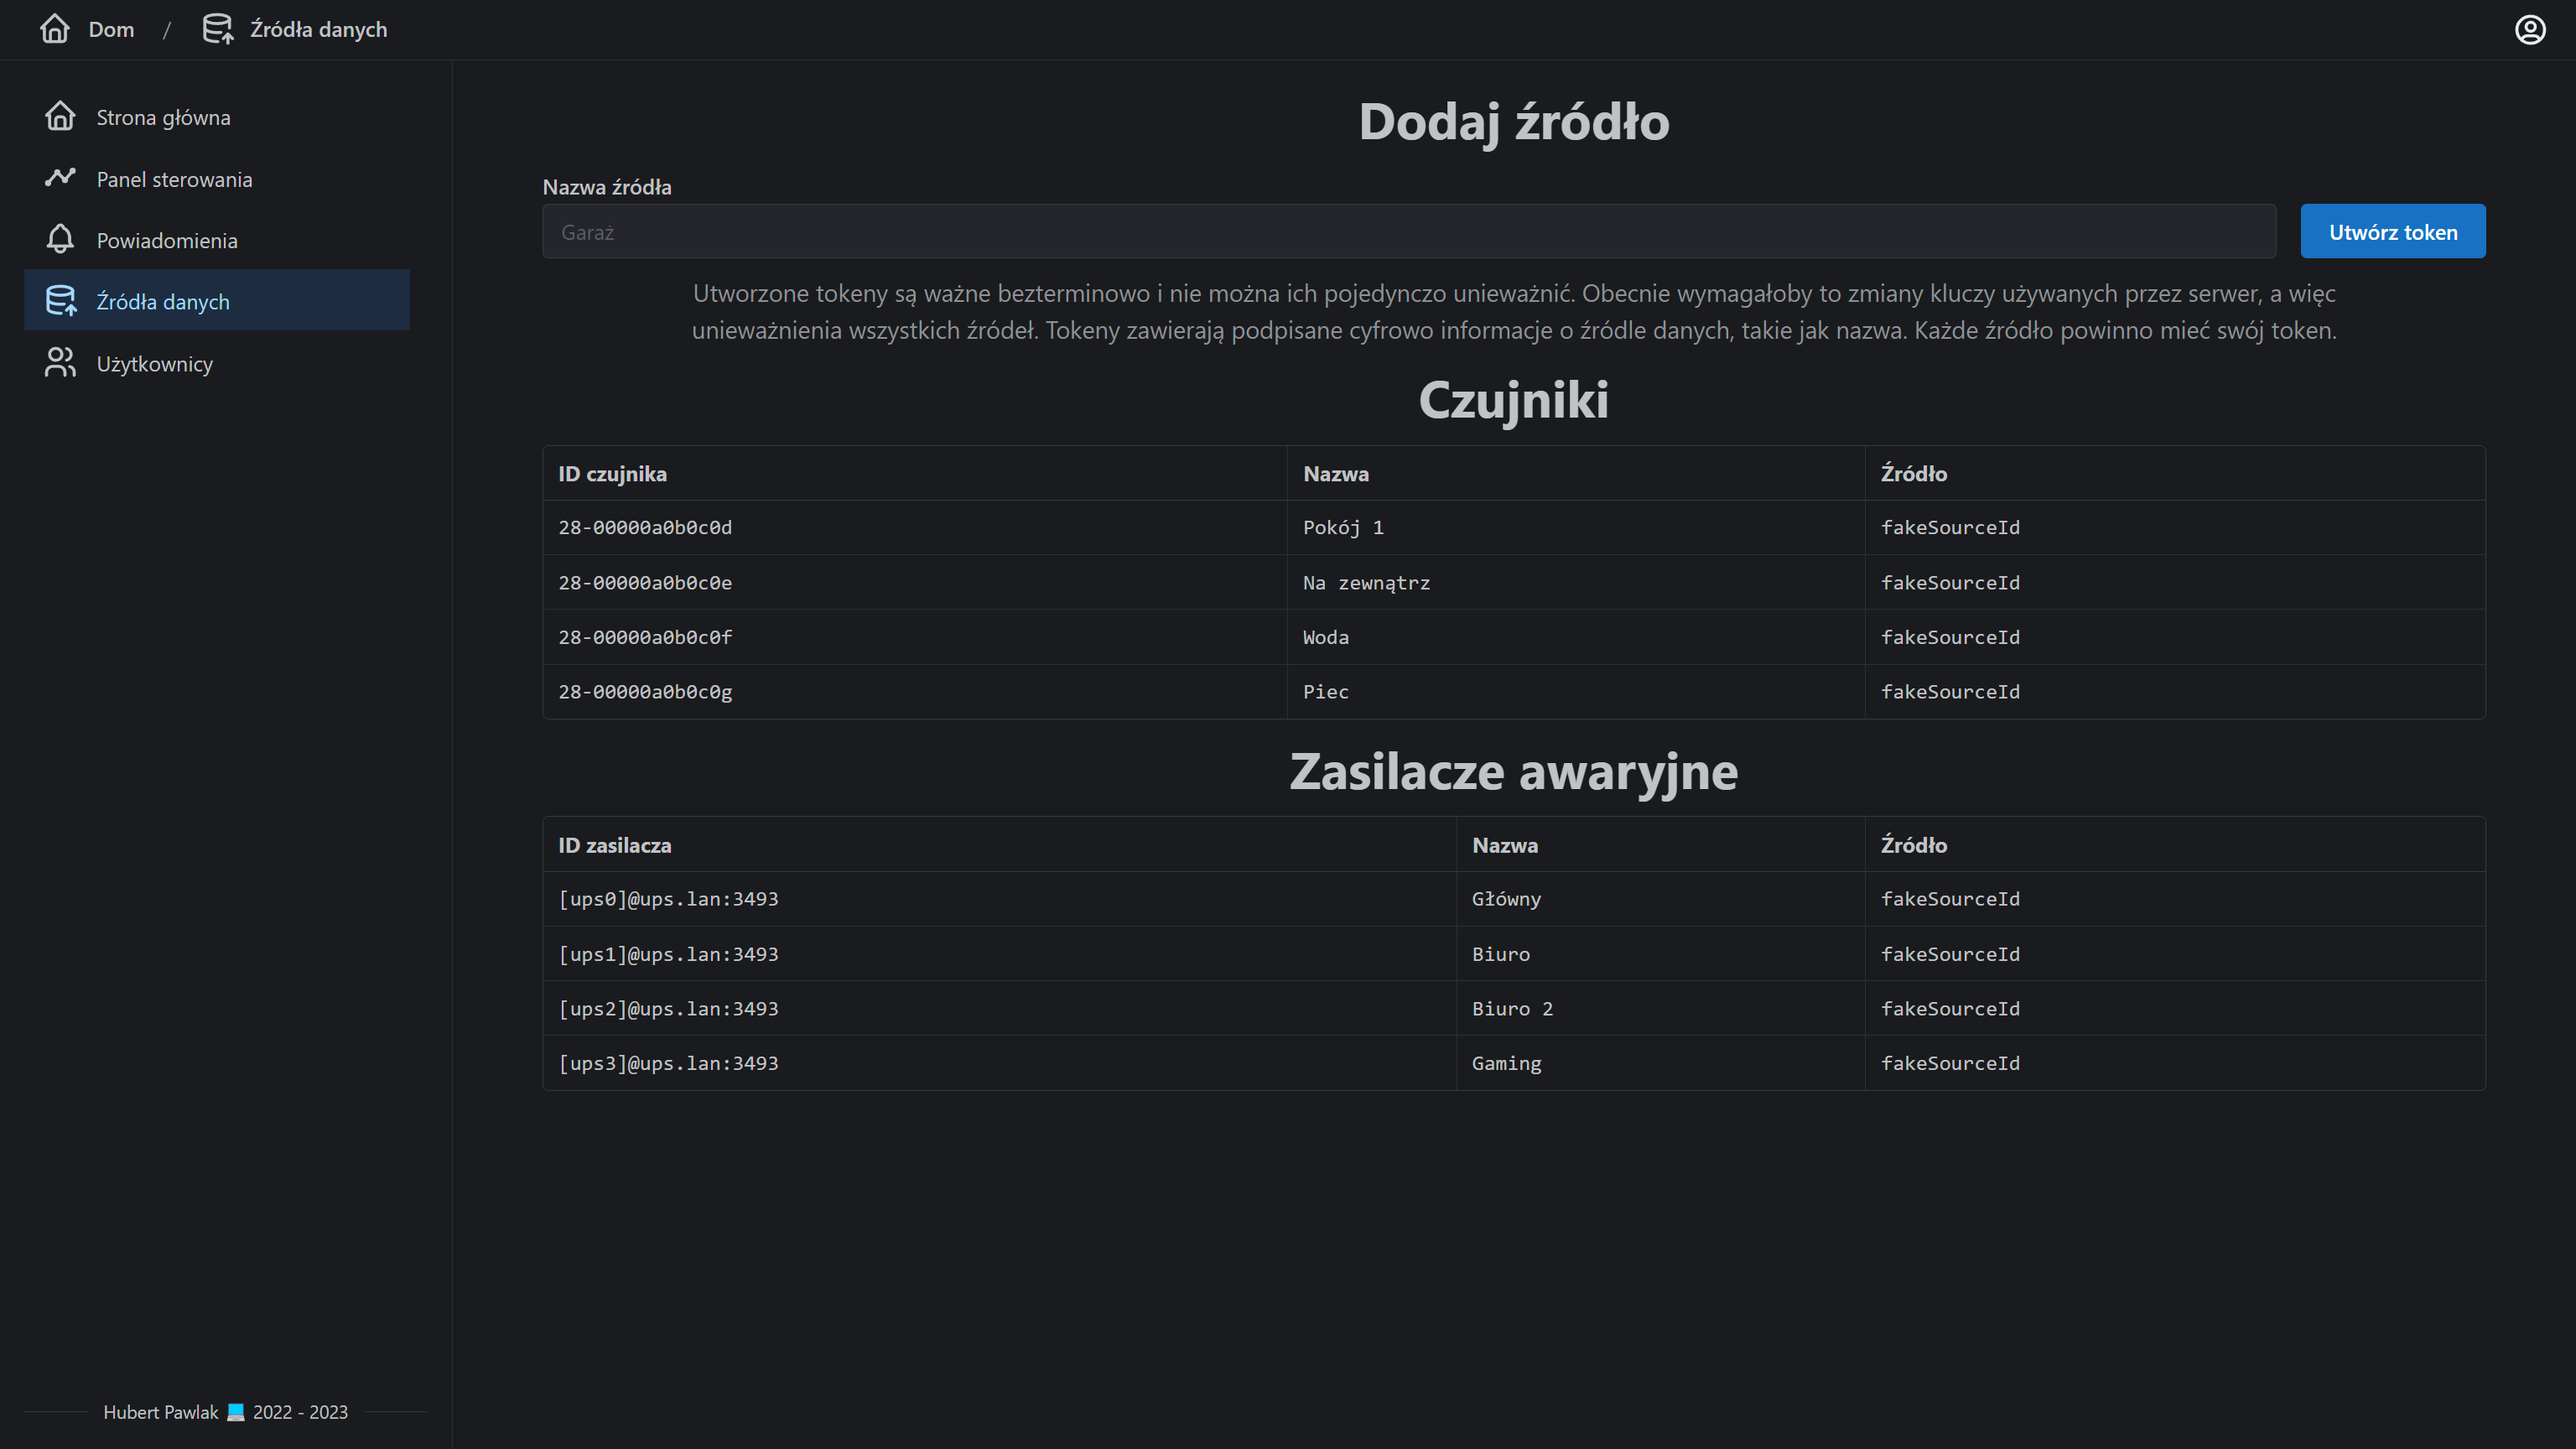
Task: Click the Panel sterowania chart icon
Action: pos(60,178)
